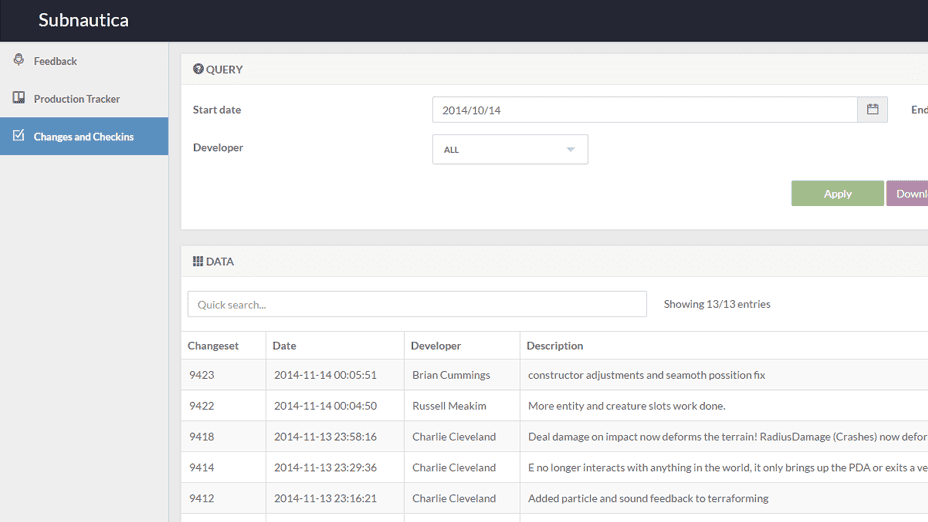Click developer name Russell Meakim

(449, 405)
